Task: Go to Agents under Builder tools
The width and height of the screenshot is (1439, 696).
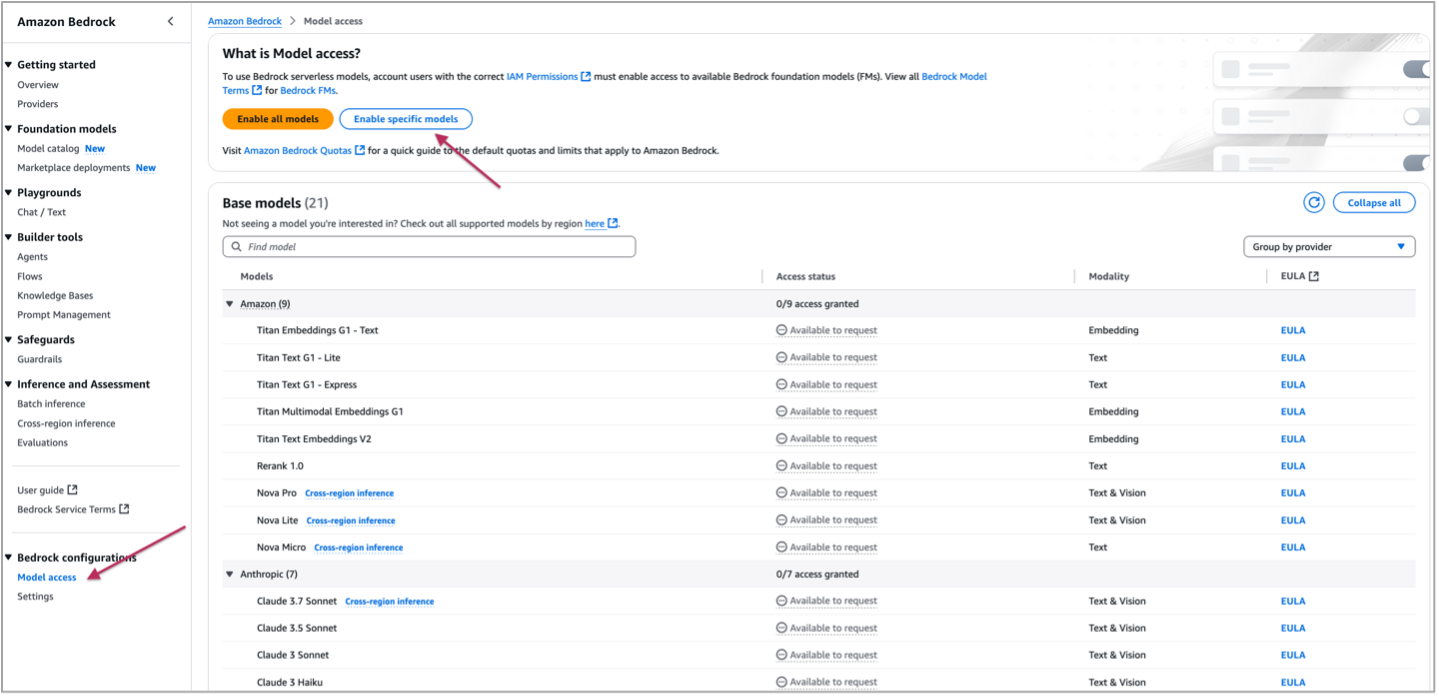Action: (32, 257)
